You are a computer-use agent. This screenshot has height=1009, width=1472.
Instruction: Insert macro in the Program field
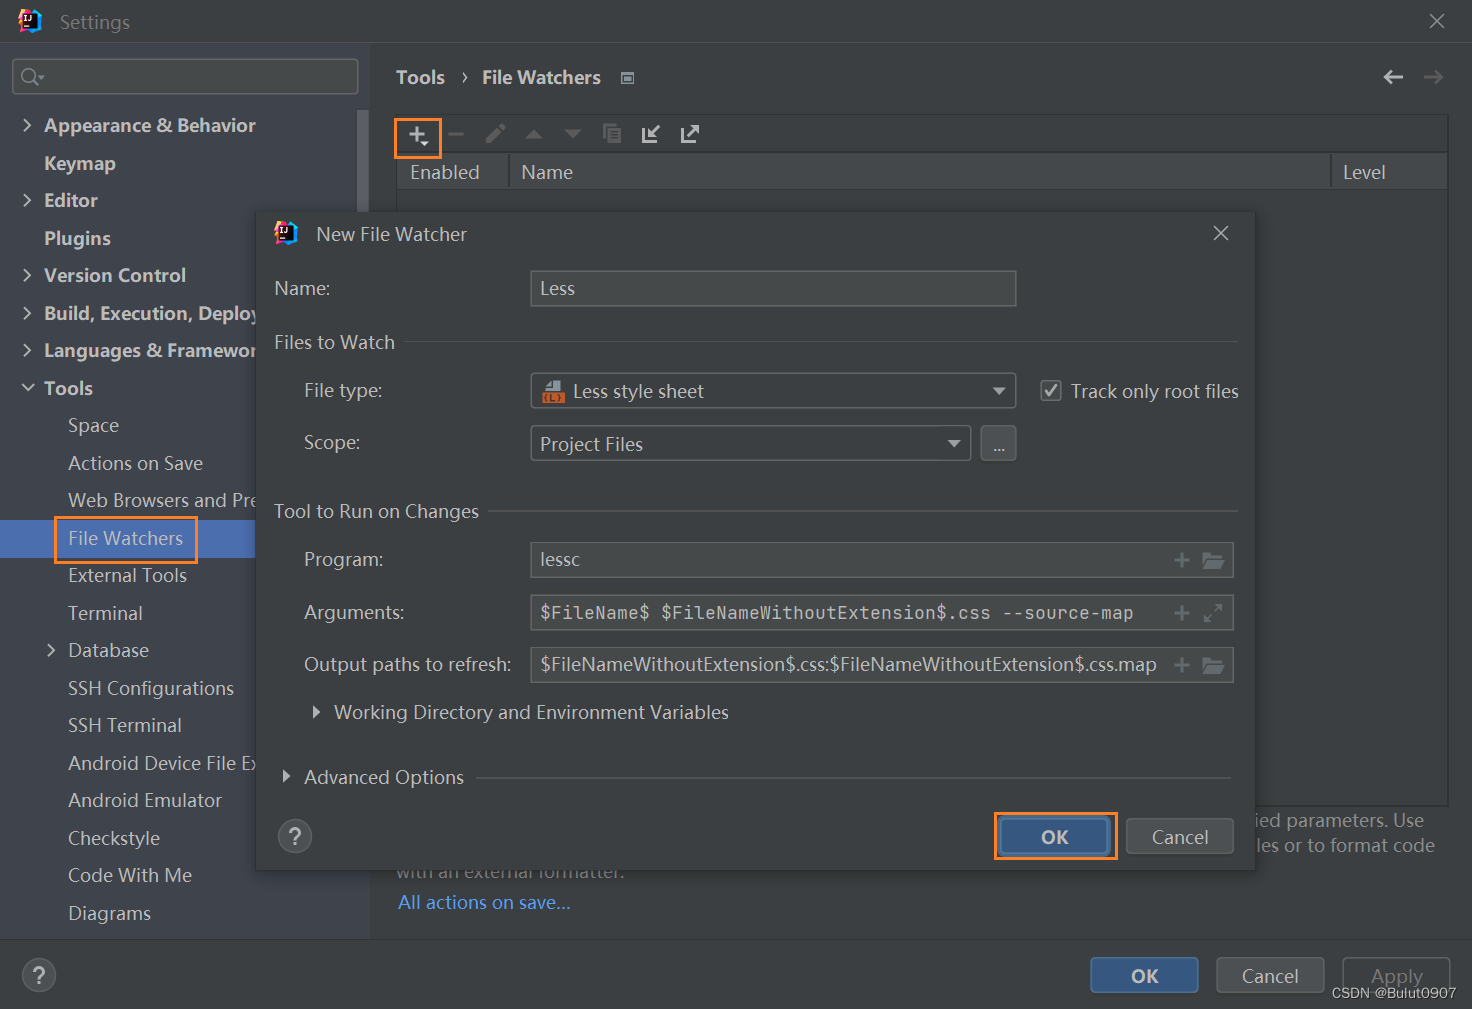click(1182, 560)
